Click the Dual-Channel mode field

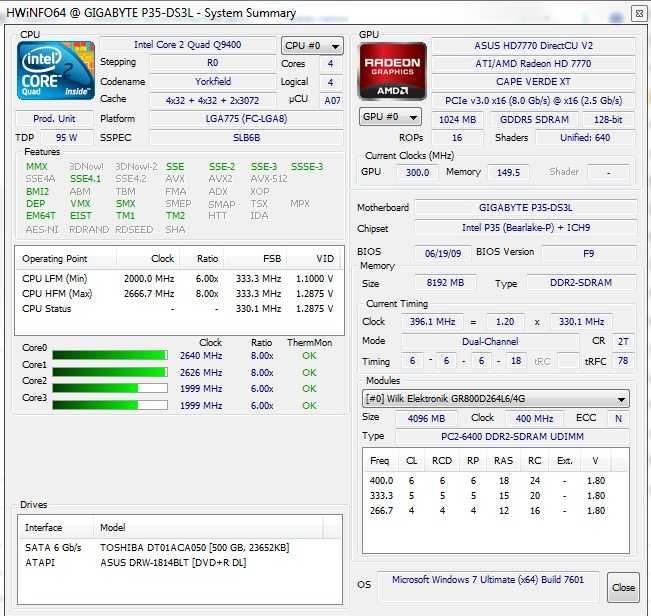pyautogui.click(x=490, y=341)
